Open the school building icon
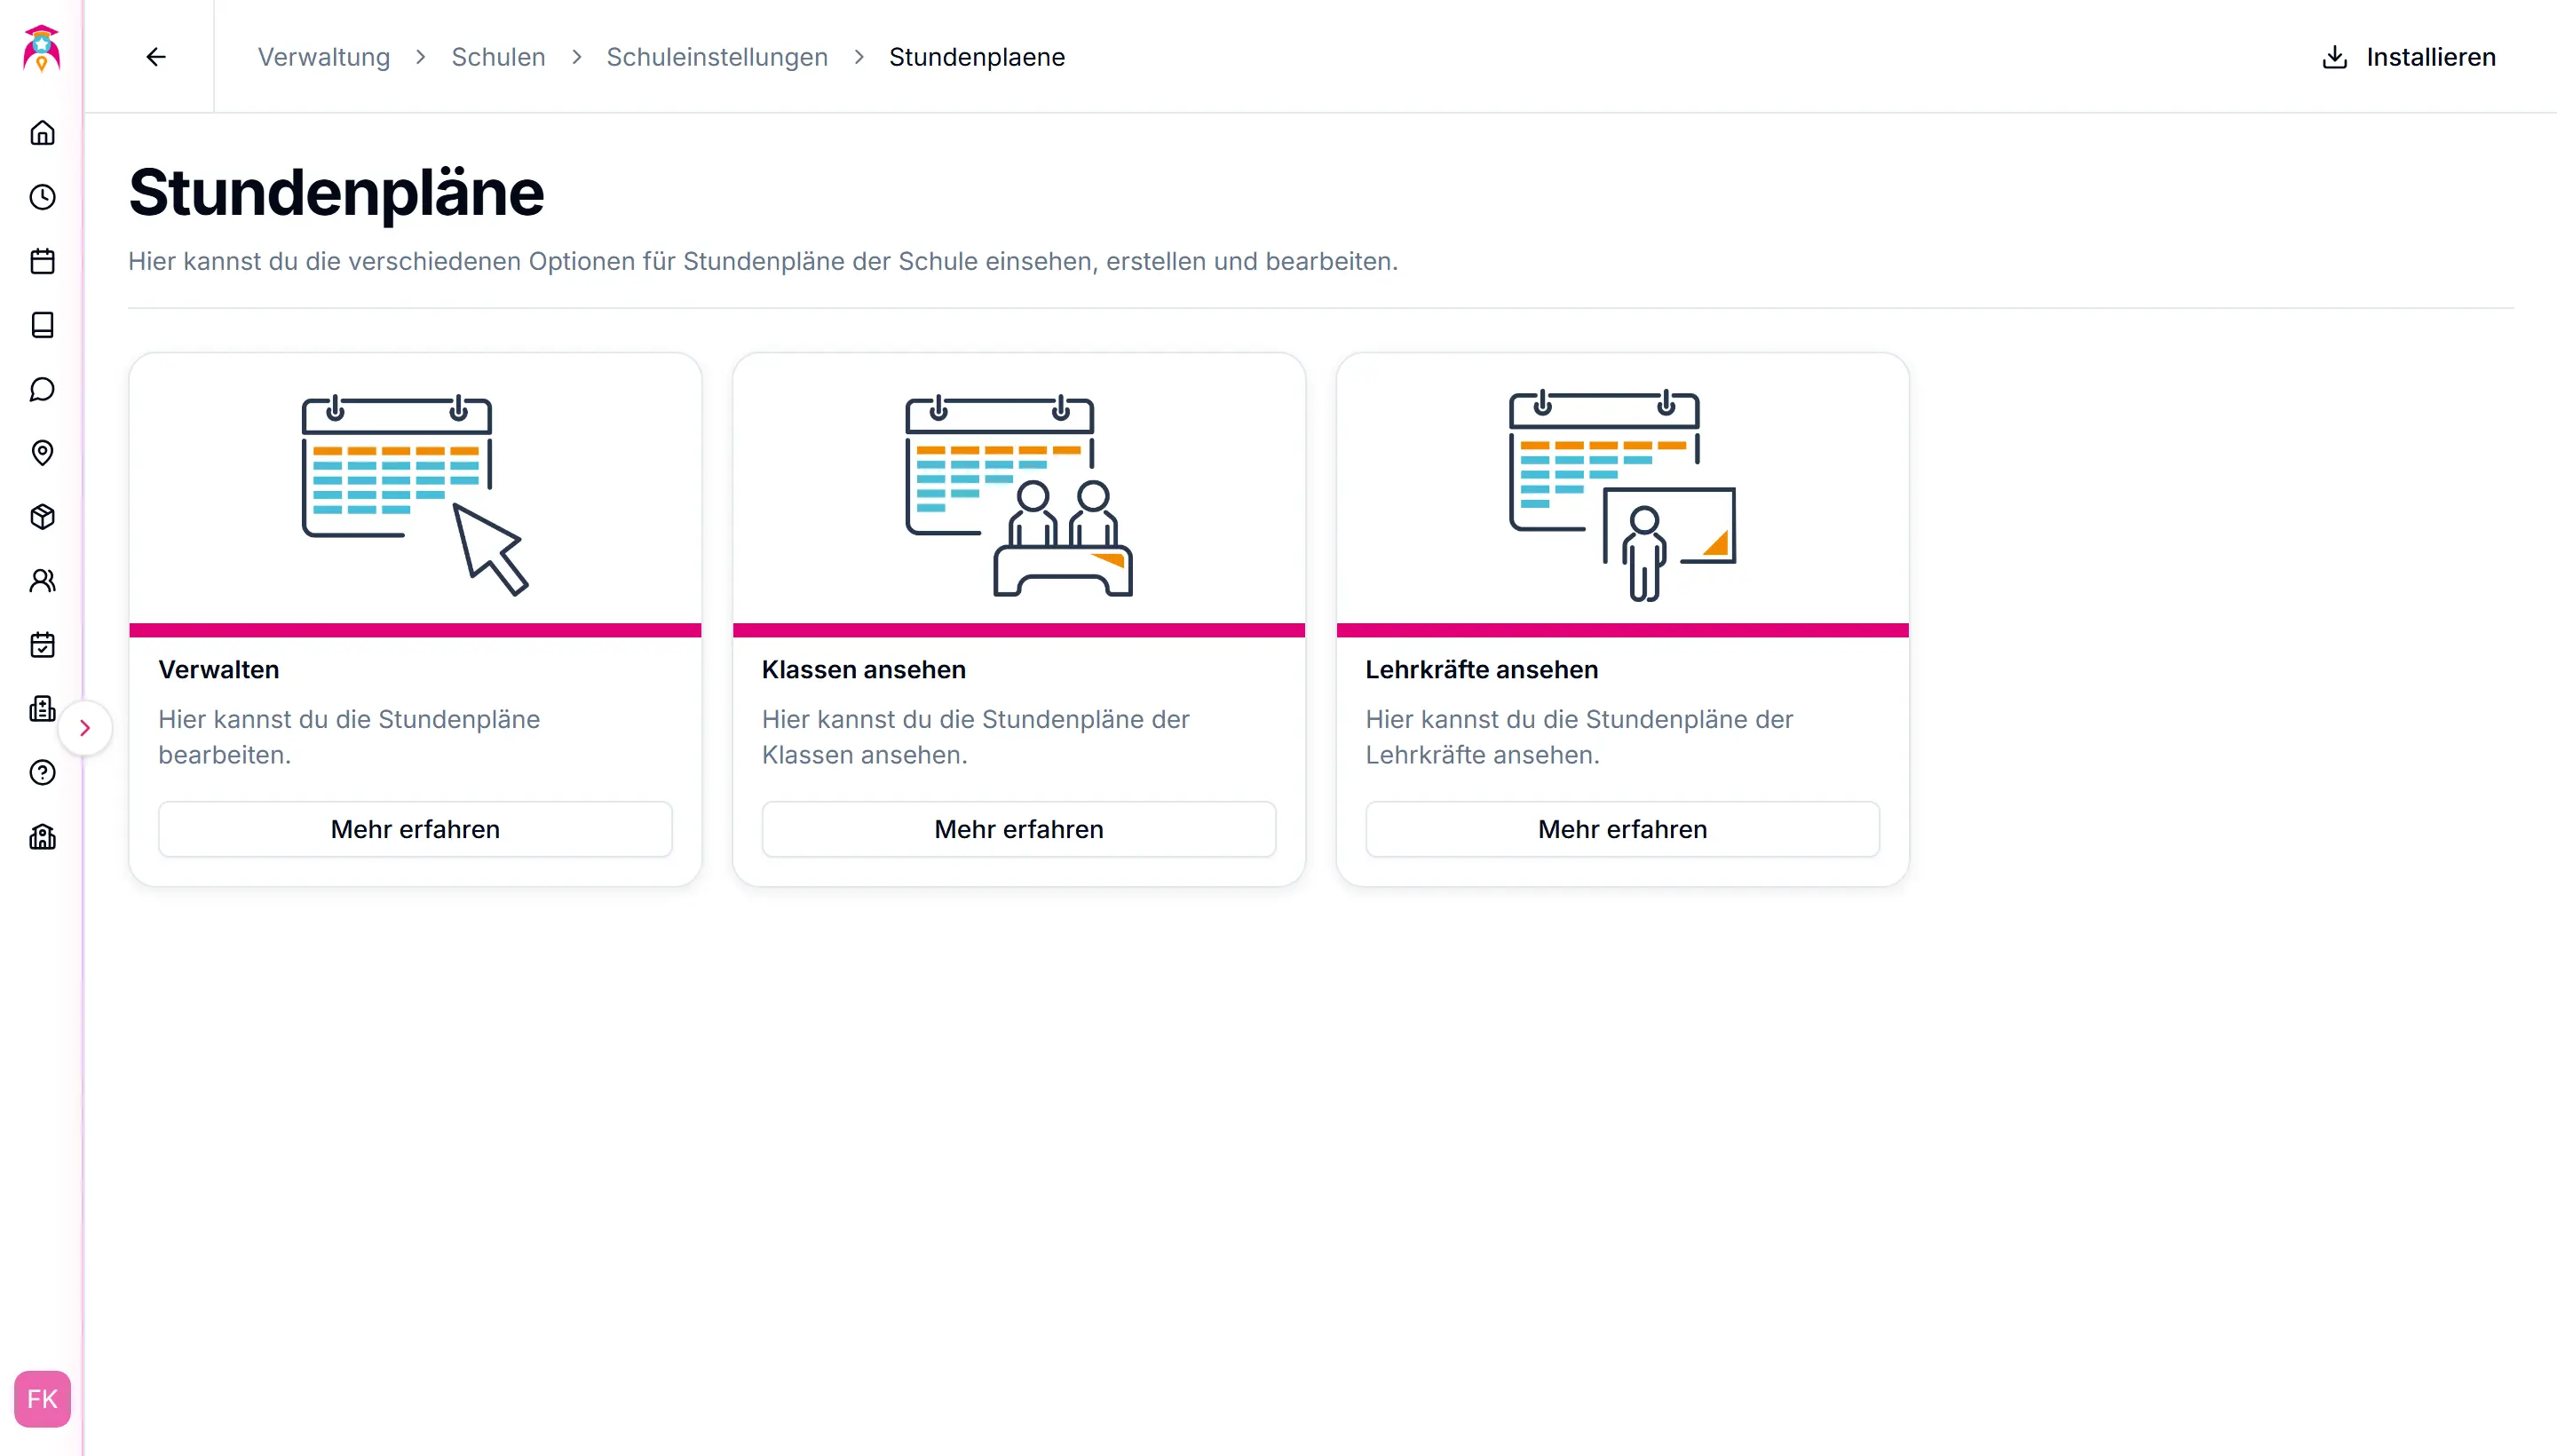 pyautogui.click(x=42, y=837)
